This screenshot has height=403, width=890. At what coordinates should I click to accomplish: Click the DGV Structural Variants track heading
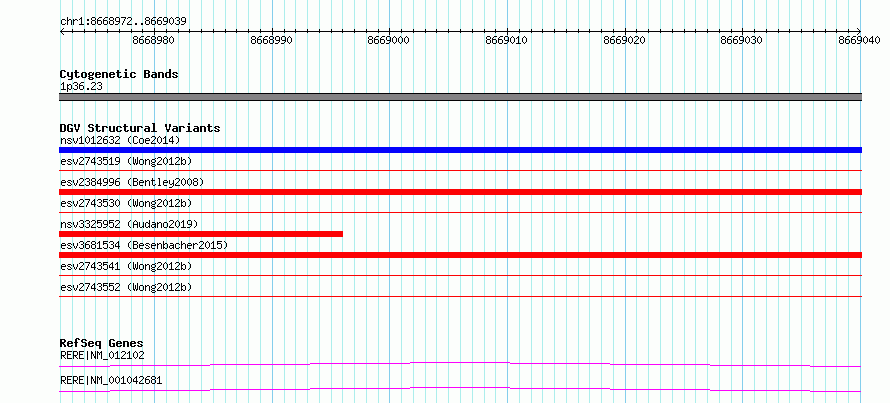[x=140, y=128]
